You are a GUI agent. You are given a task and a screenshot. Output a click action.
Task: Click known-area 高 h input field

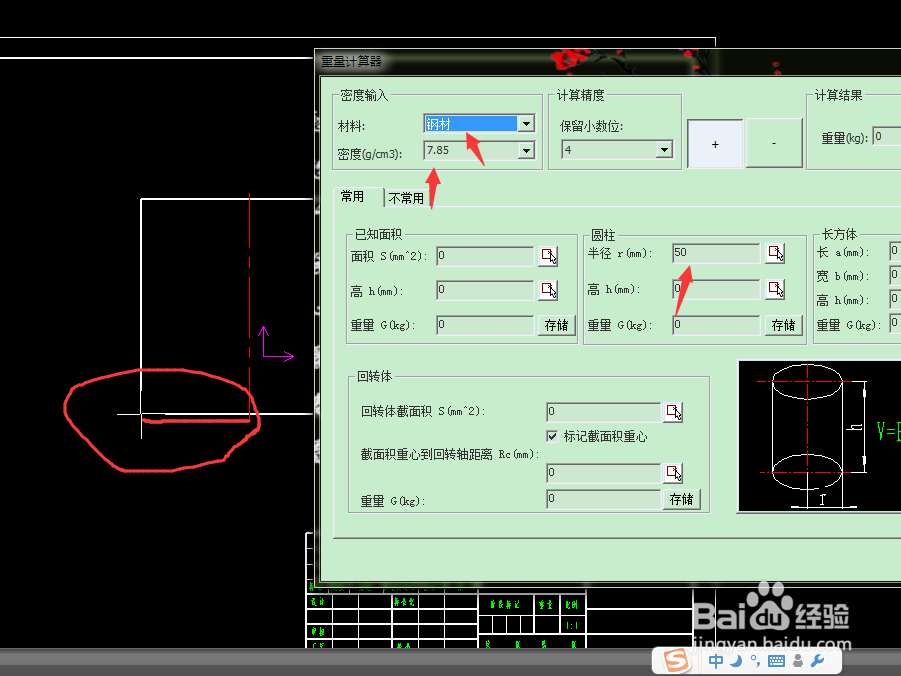pyautogui.click(x=485, y=290)
